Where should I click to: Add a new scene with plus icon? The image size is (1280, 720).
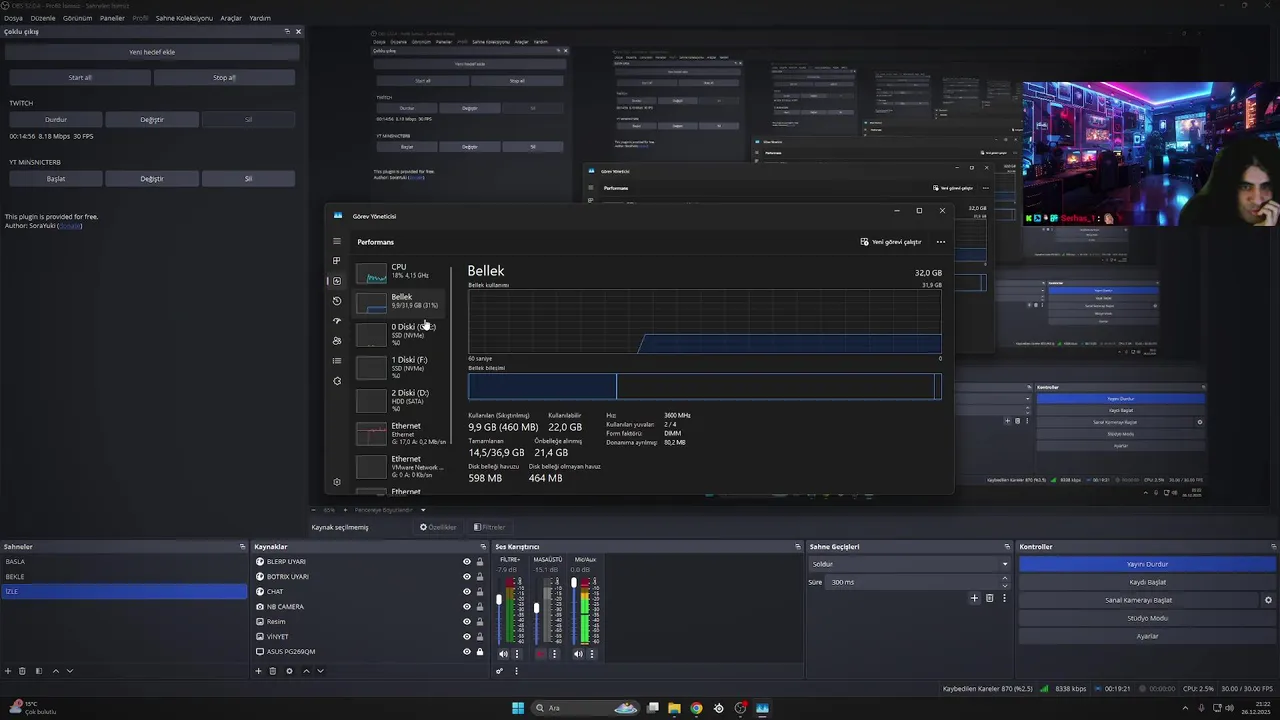tap(8, 671)
